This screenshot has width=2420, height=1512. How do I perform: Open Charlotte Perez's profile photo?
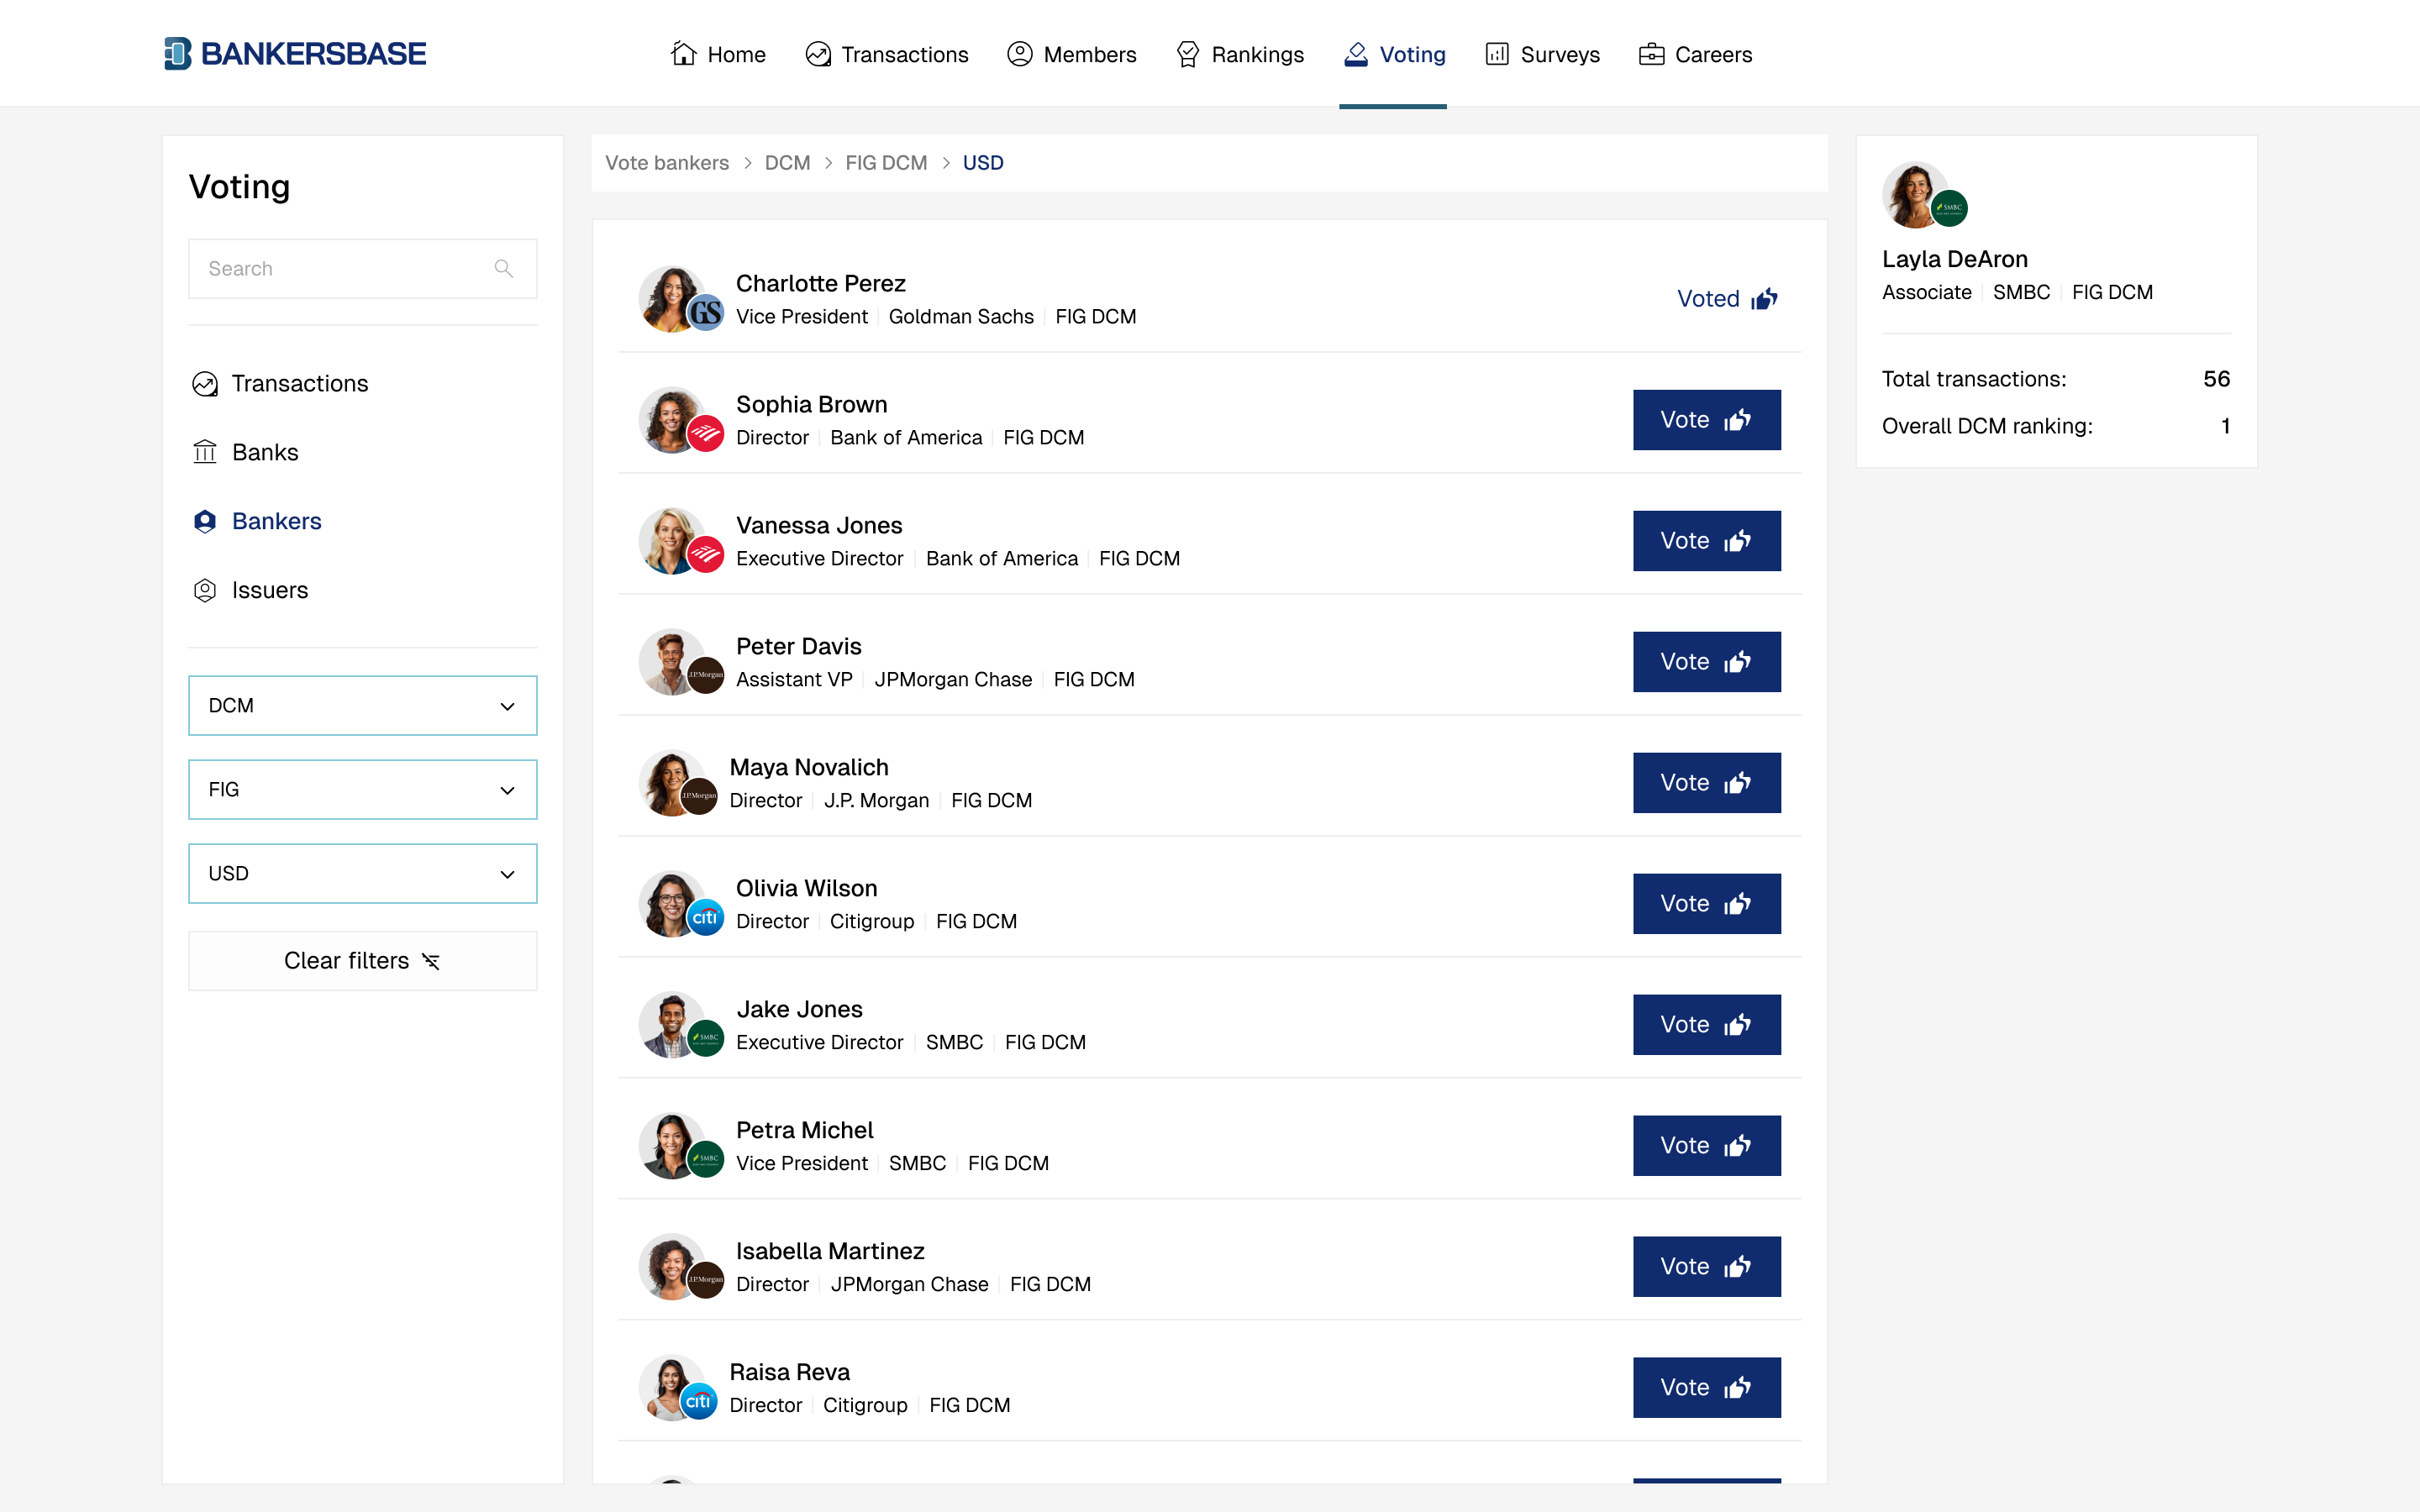tap(673, 299)
